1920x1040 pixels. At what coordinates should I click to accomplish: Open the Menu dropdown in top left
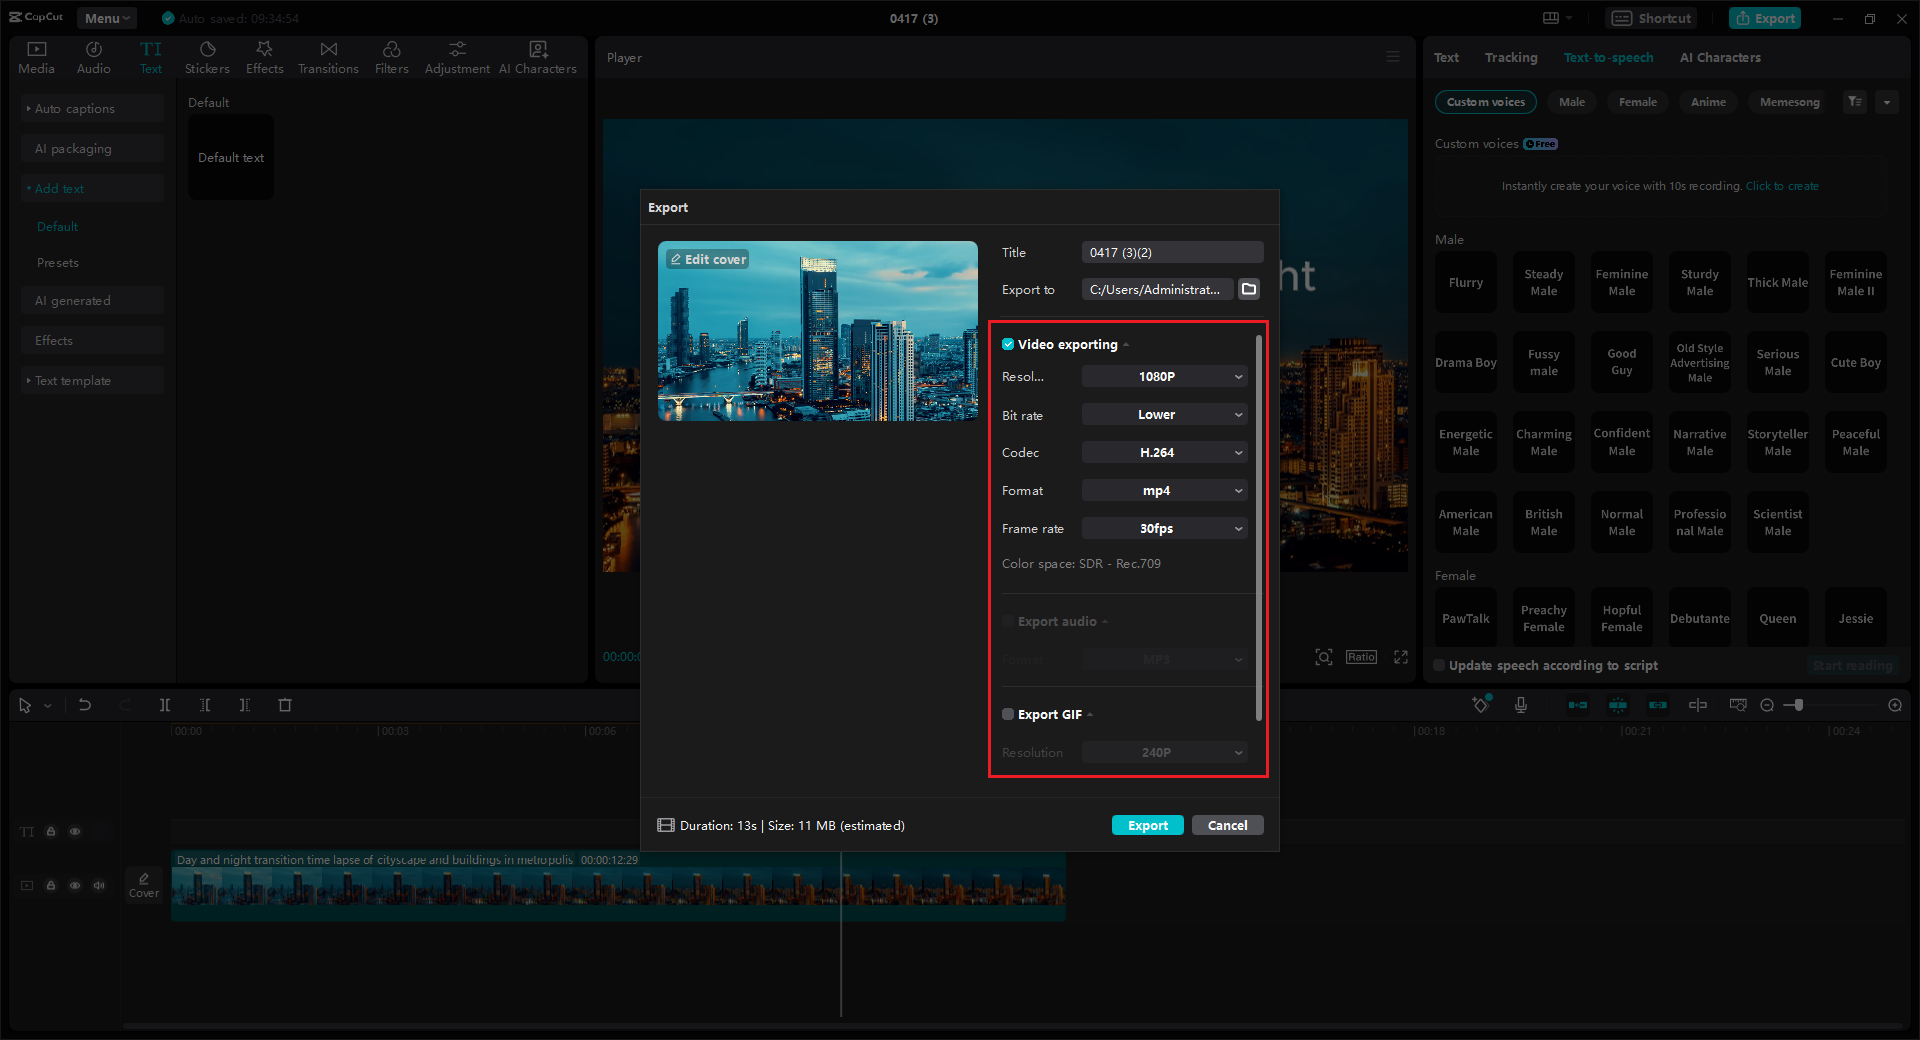tap(106, 17)
